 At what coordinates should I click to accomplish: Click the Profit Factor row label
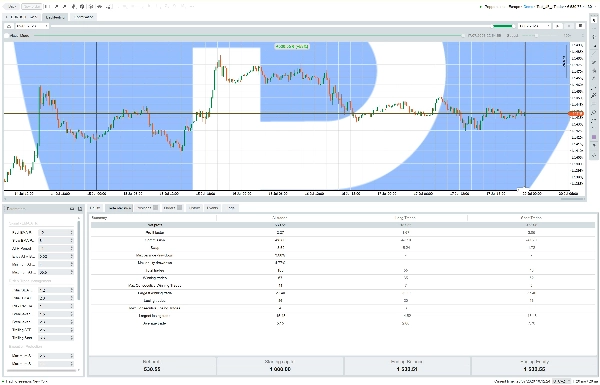(x=155, y=232)
